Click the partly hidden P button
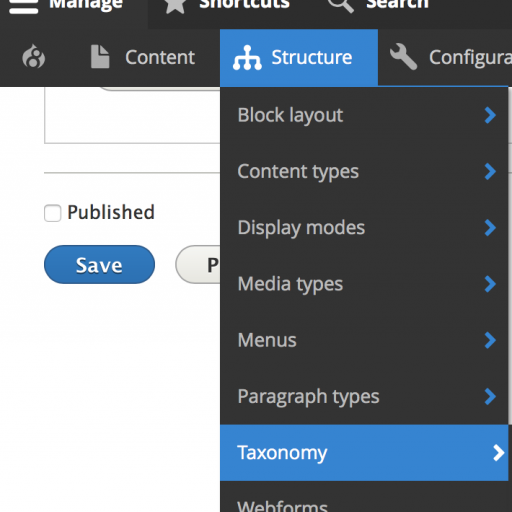 [x=198, y=265]
